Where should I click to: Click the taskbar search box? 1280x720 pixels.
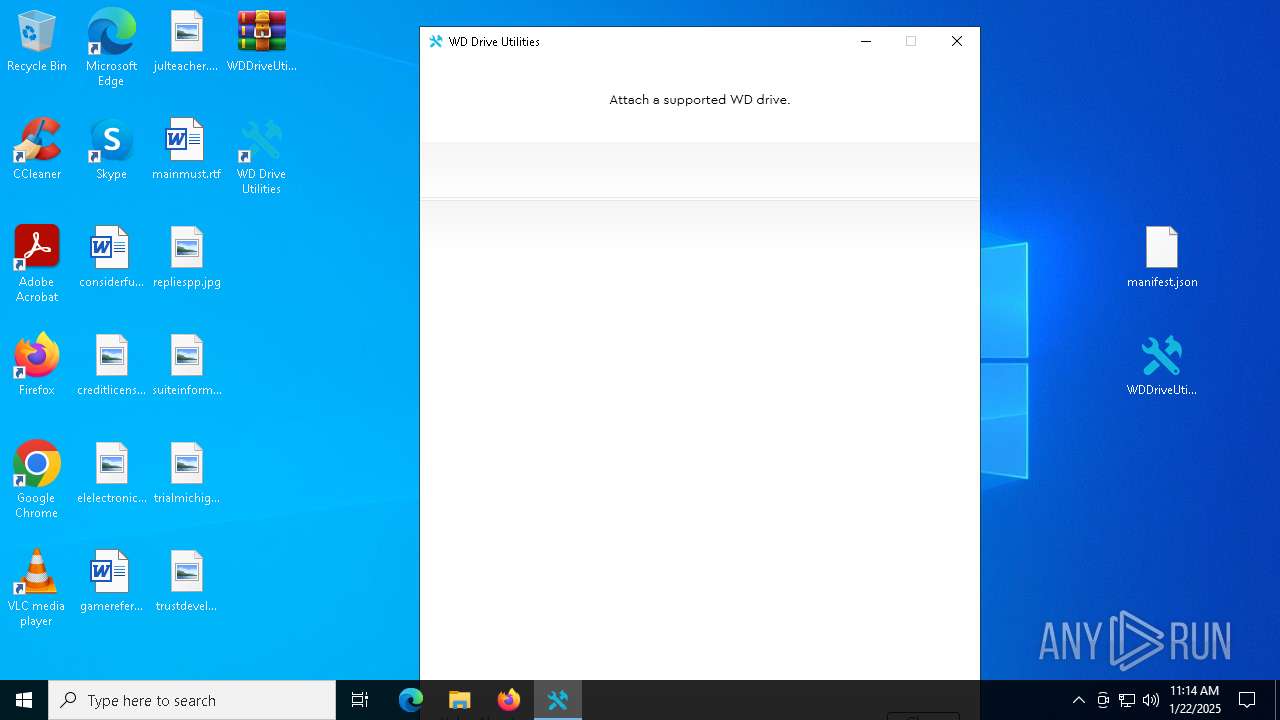(192, 700)
